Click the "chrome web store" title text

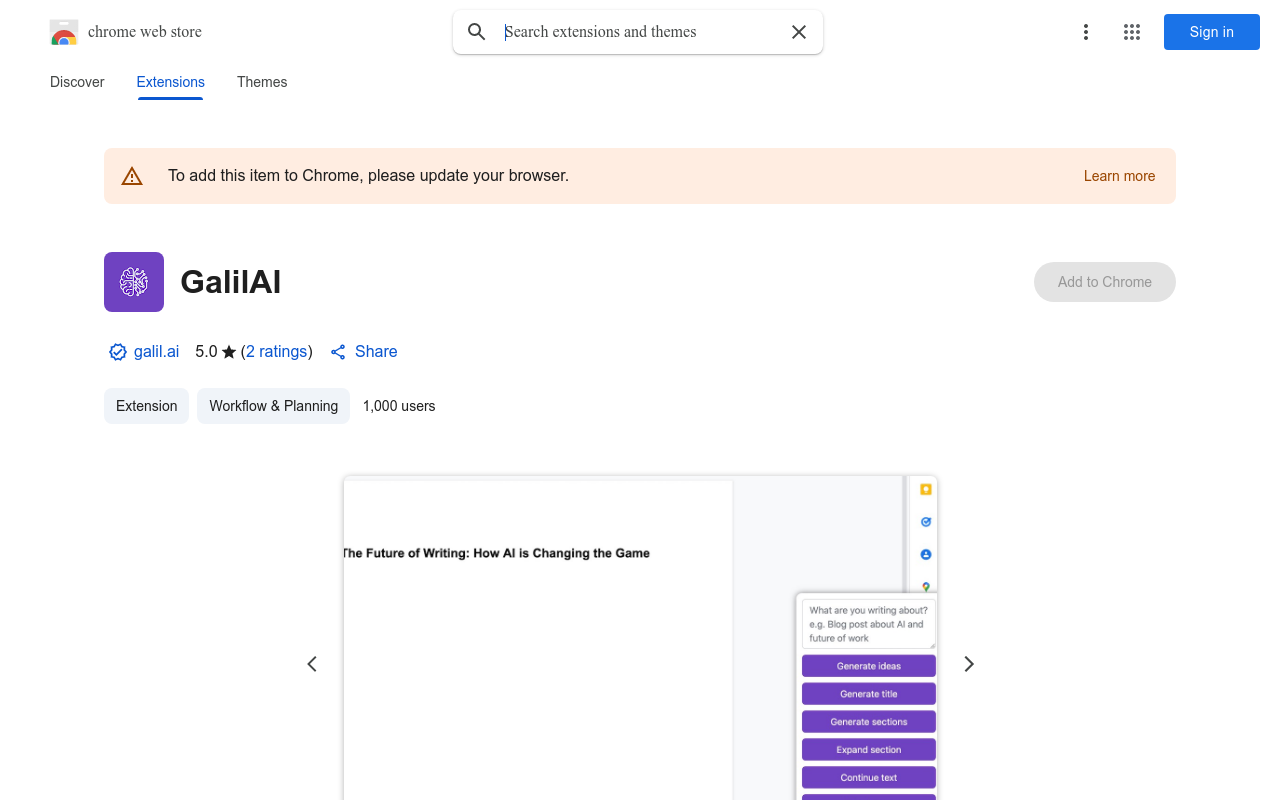(x=145, y=32)
